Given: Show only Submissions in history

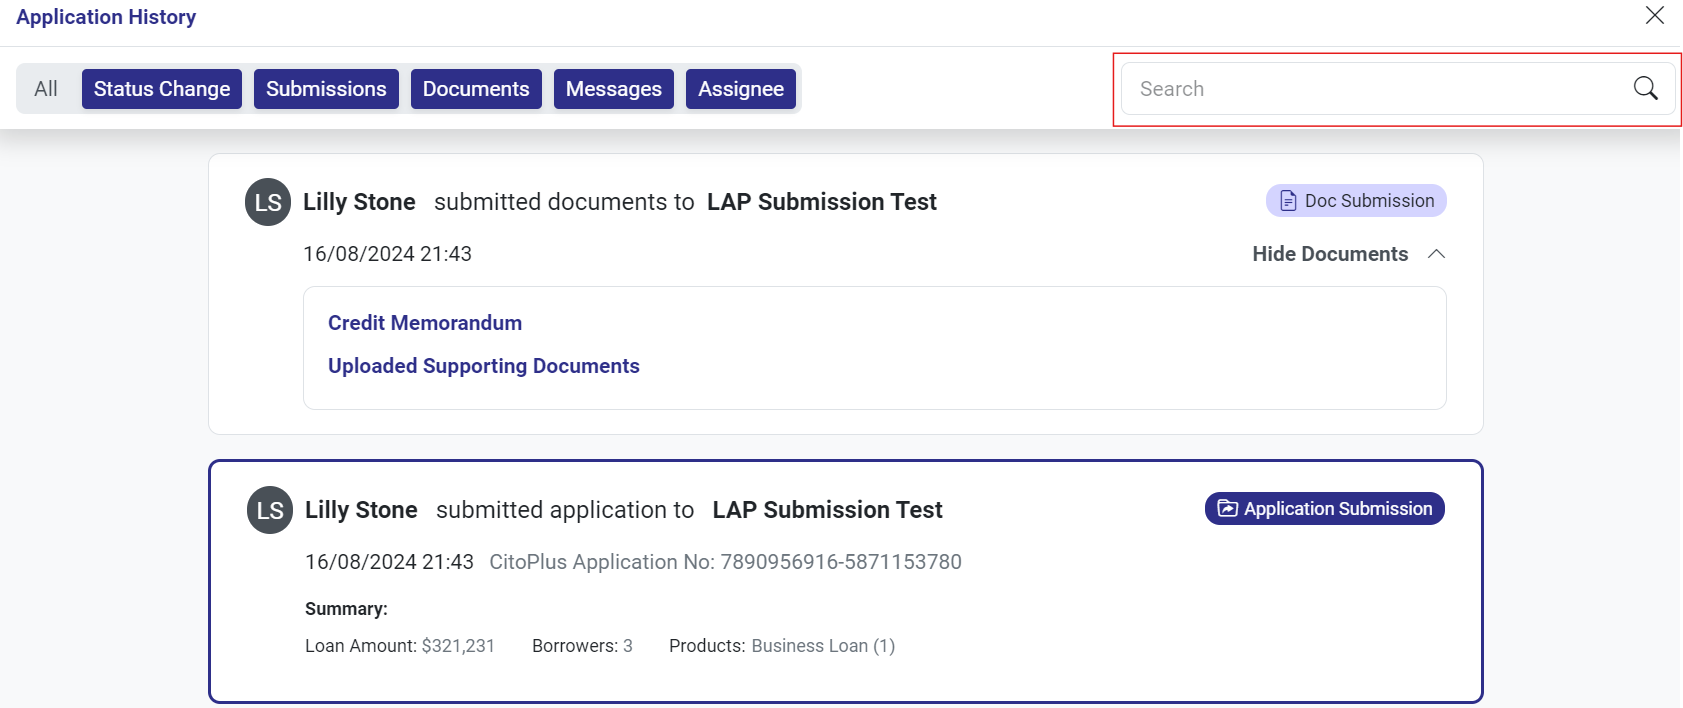Looking at the screenshot, I should tap(326, 89).
